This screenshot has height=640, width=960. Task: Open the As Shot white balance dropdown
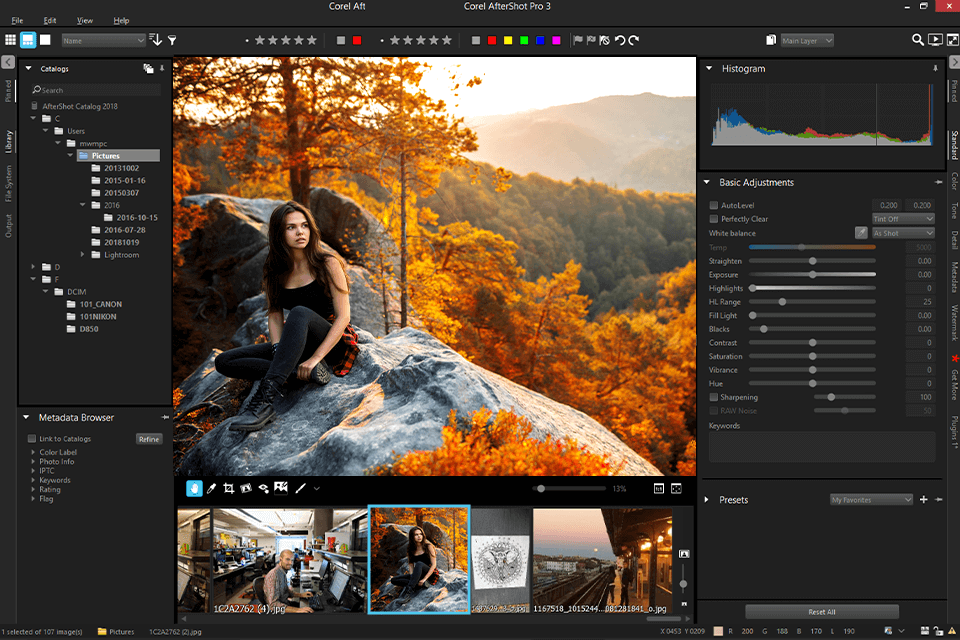(903, 233)
